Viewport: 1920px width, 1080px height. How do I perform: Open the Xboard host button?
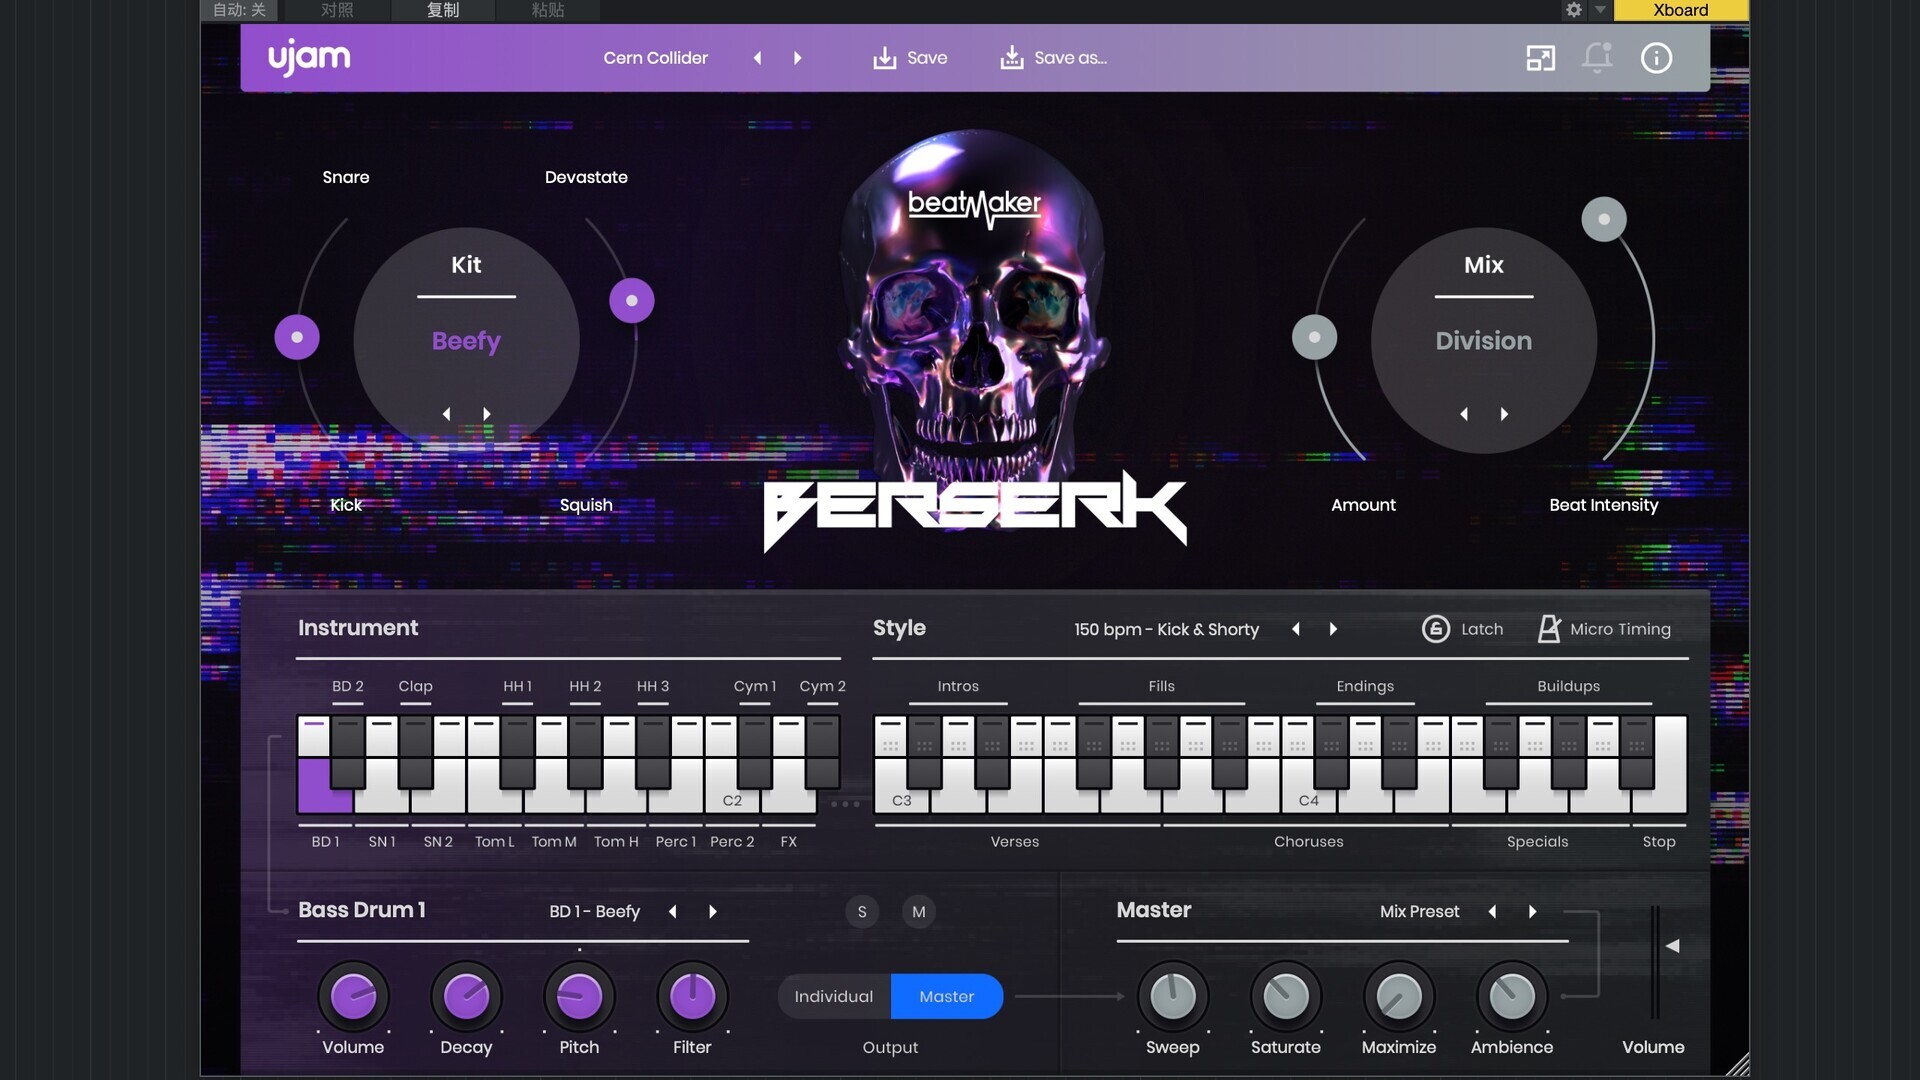click(1681, 10)
